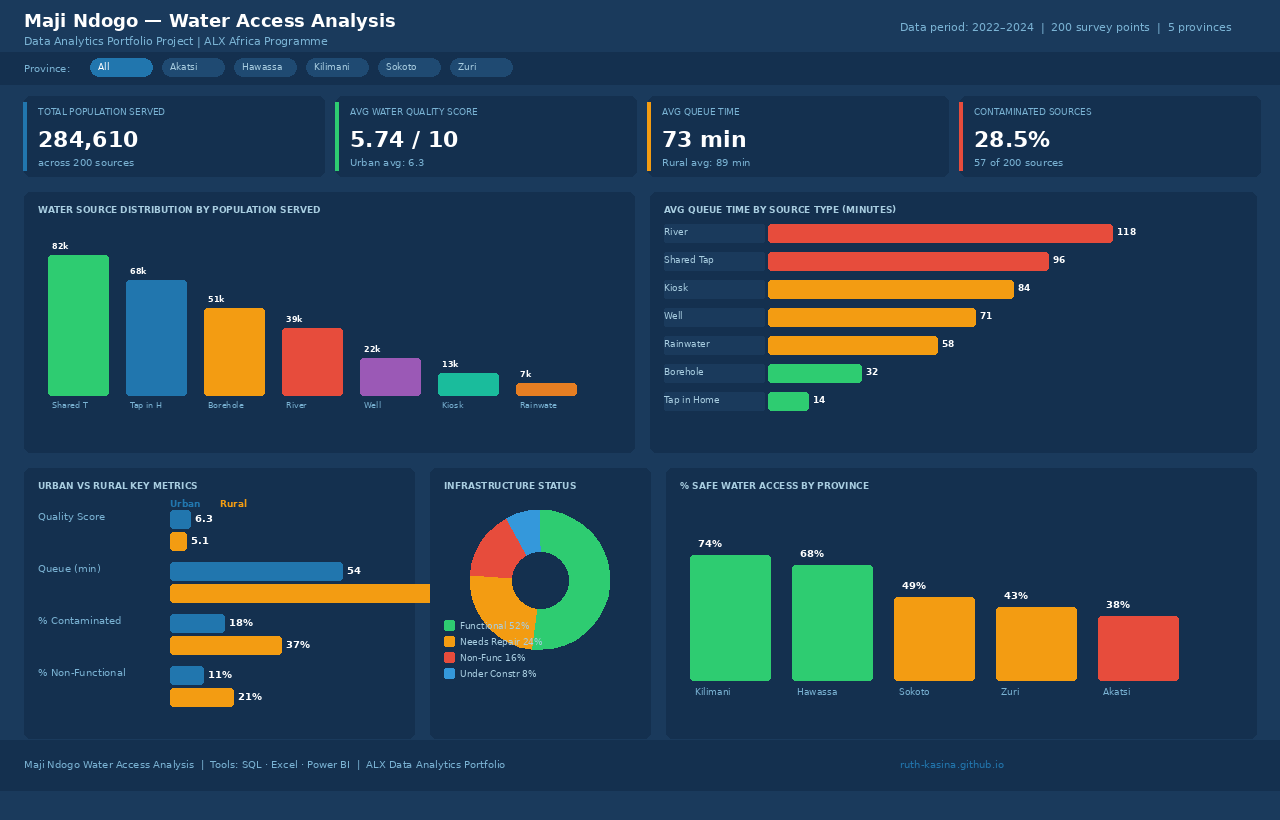1280x820 pixels.
Task: Click the rural Quality Score bar labeled 5.1
Action: tap(178, 541)
